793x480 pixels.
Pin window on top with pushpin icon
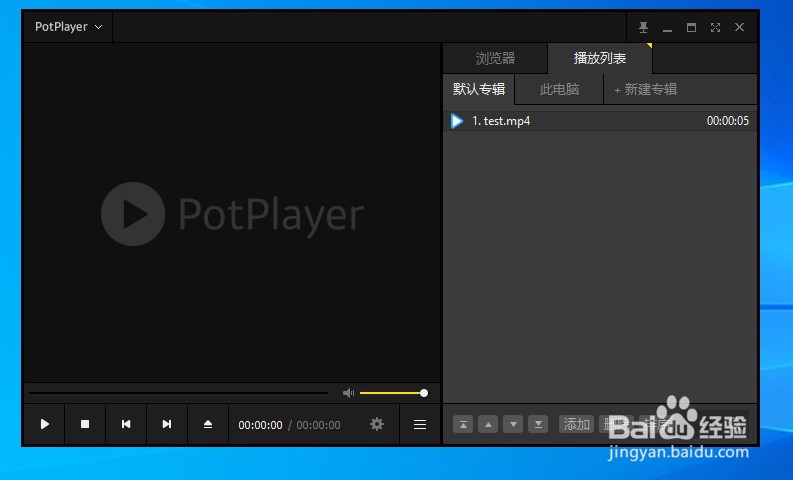[x=643, y=27]
